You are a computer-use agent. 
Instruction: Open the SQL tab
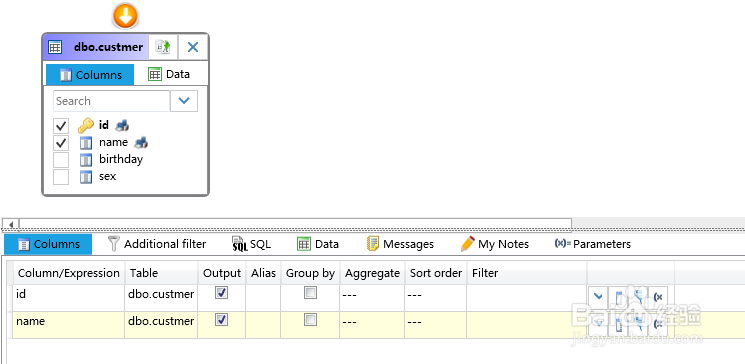pyautogui.click(x=251, y=244)
